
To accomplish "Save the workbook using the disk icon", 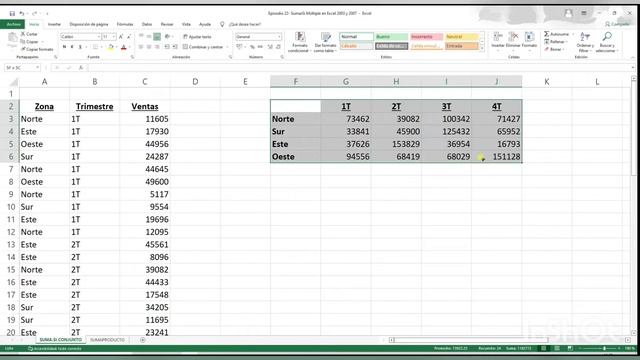I will [x=12, y=13].
